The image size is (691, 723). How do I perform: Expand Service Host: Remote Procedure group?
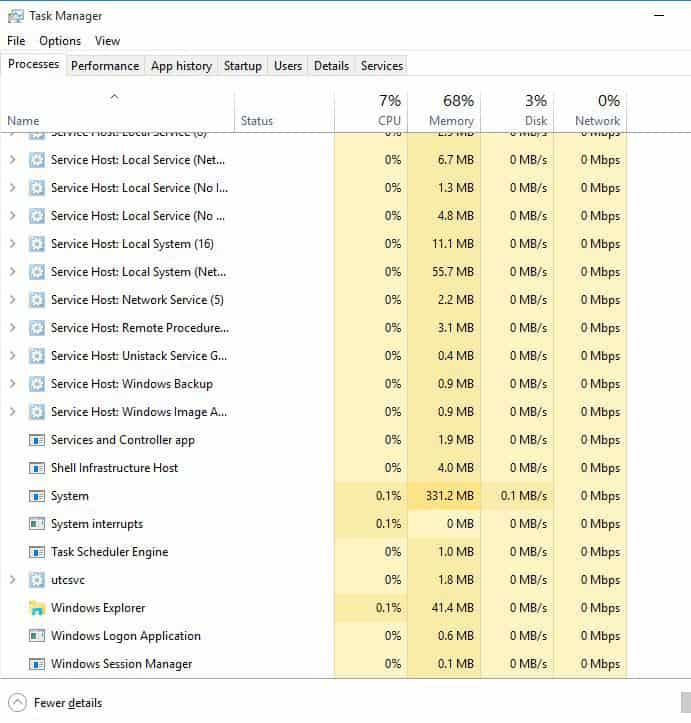pyautogui.click(x=12, y=328)
